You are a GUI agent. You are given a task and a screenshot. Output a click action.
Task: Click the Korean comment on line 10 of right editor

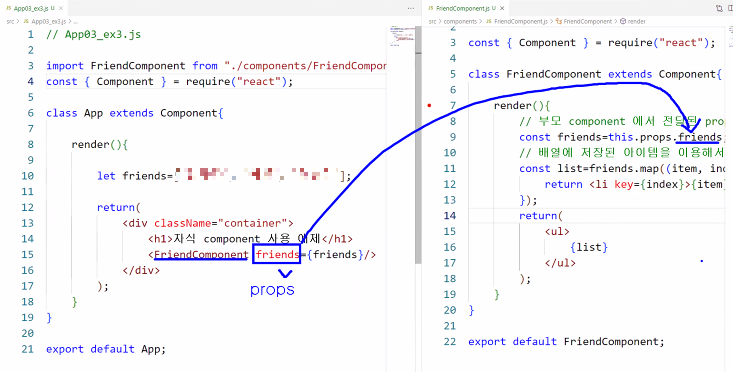pos(622,153)
